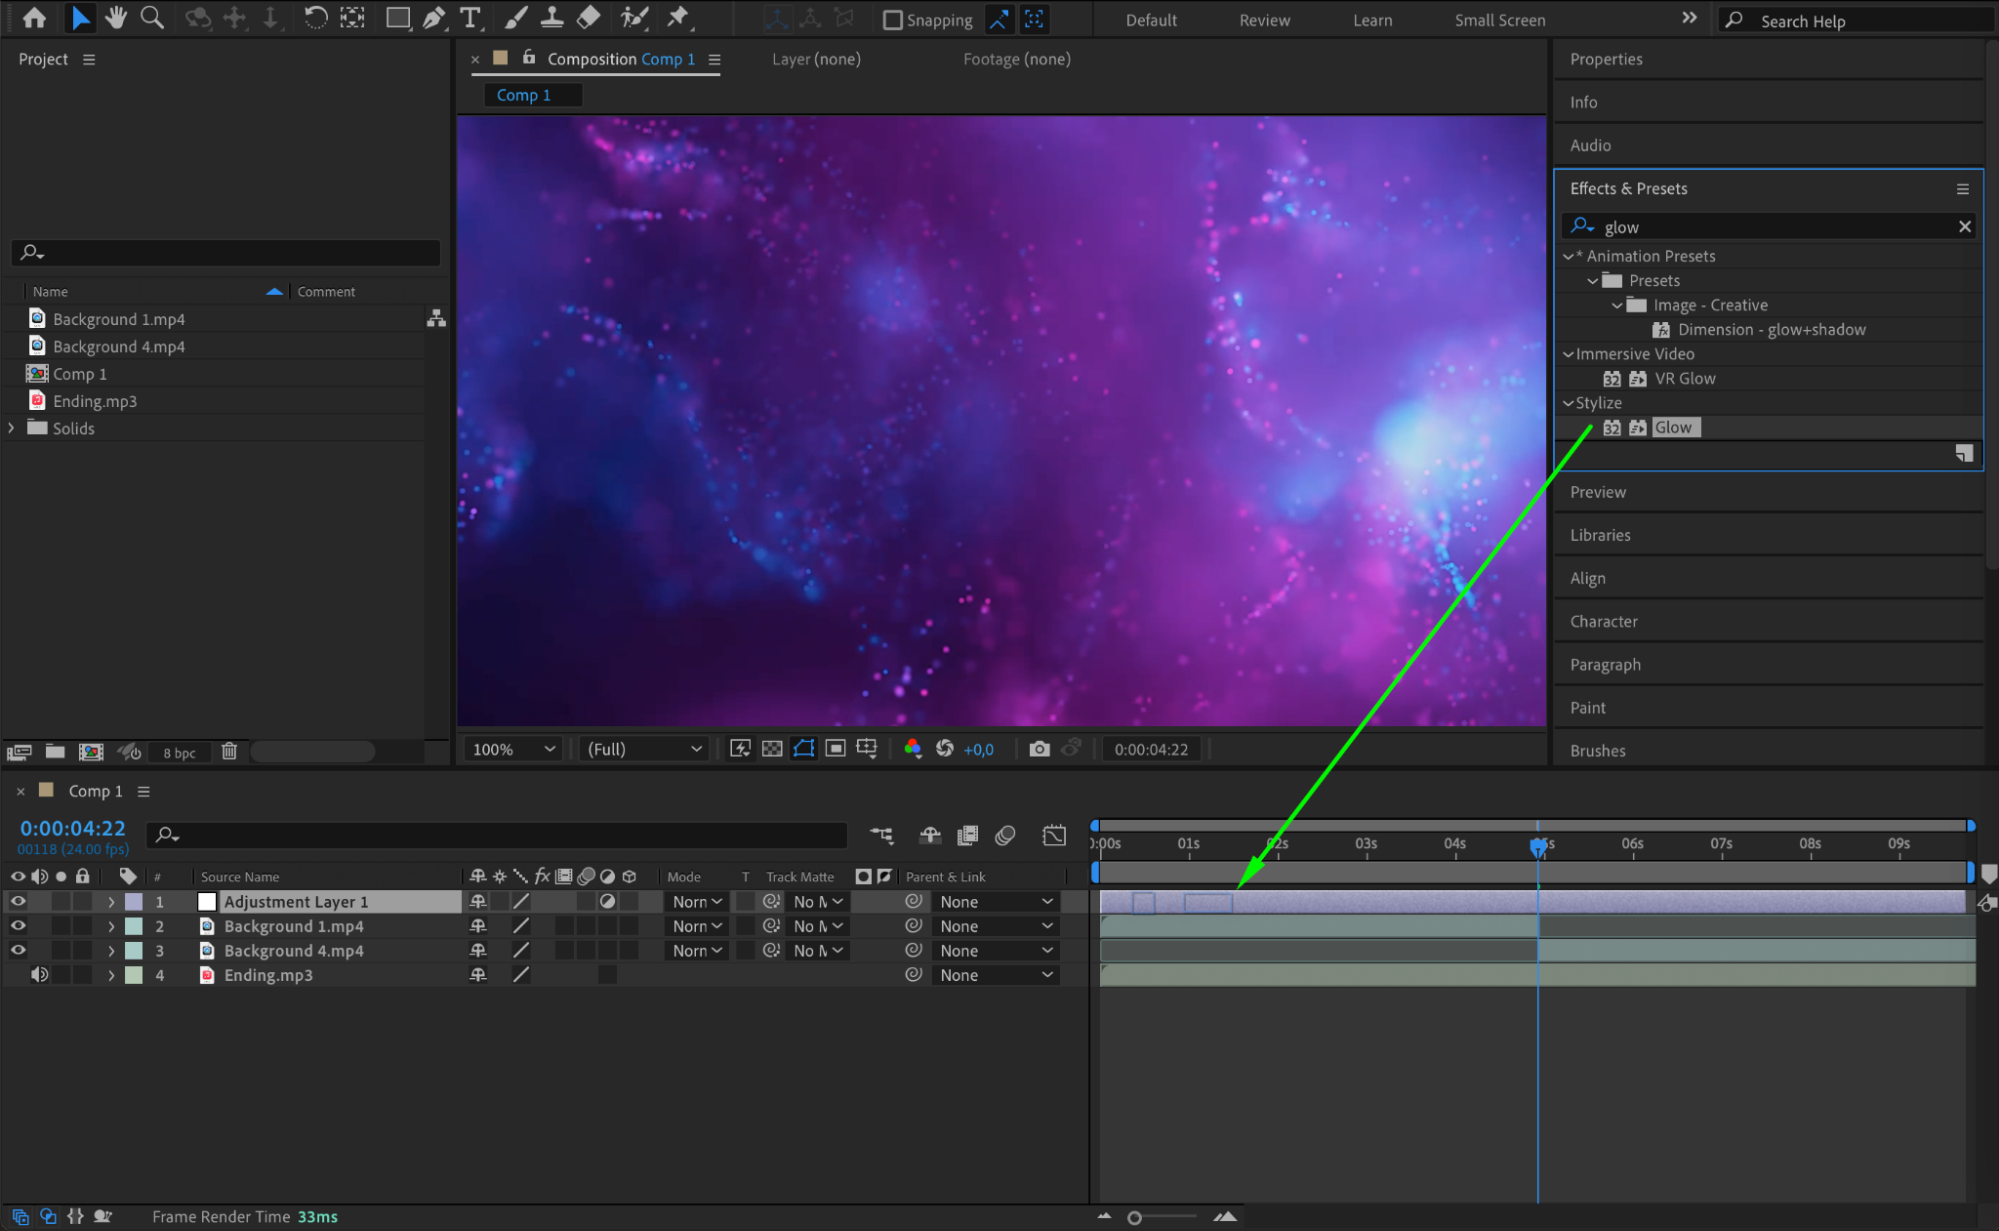Open the Character panel
This screenshot has width=1999, height=1231.
pos(1603,621)
